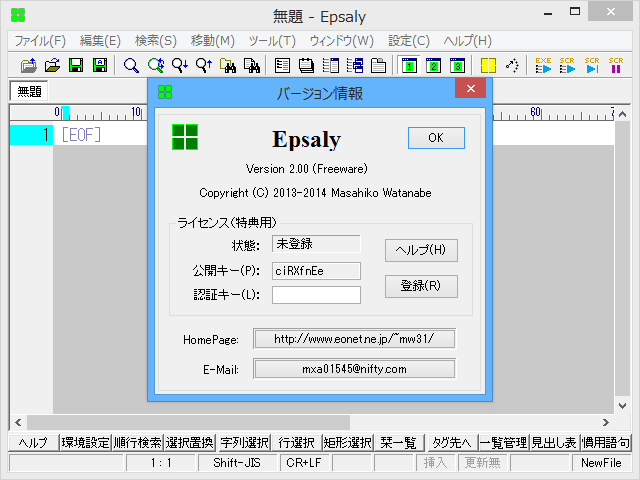
Task: Click the SCR pause script icon
Action: point(616,65)
